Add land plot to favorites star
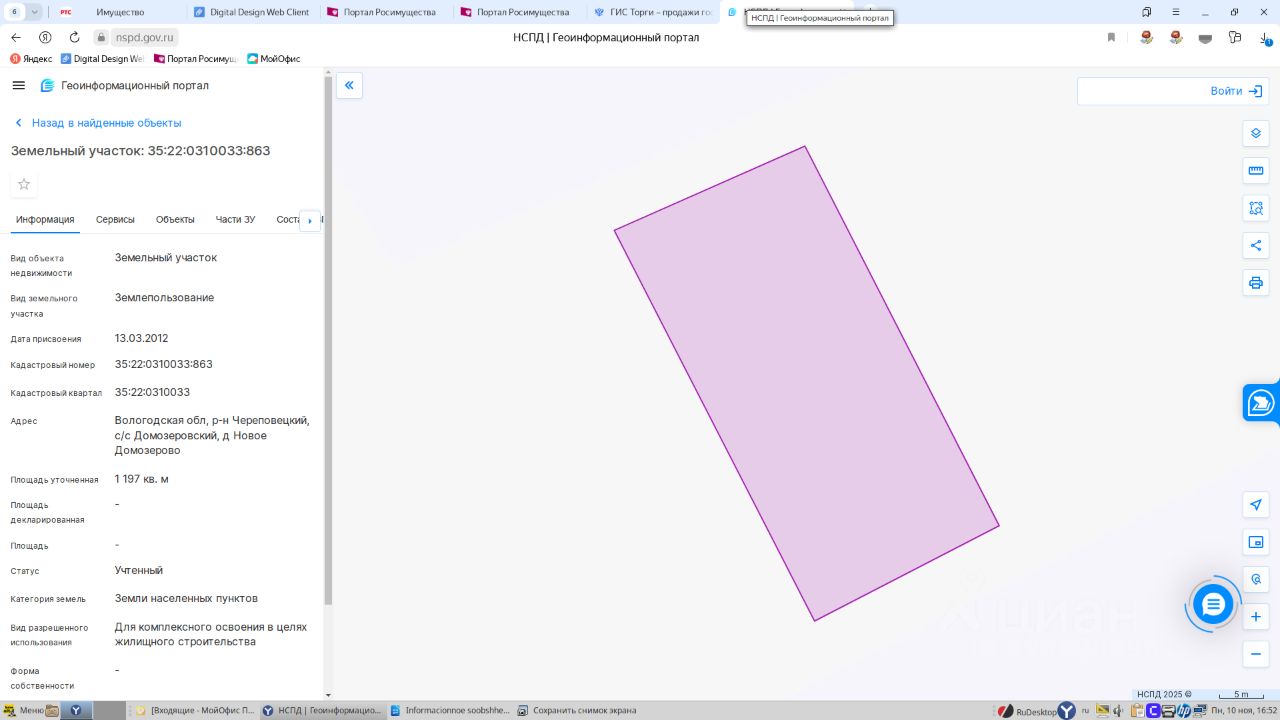Image resolution: width=1280 pixels, height=720 pixels. 24,184
